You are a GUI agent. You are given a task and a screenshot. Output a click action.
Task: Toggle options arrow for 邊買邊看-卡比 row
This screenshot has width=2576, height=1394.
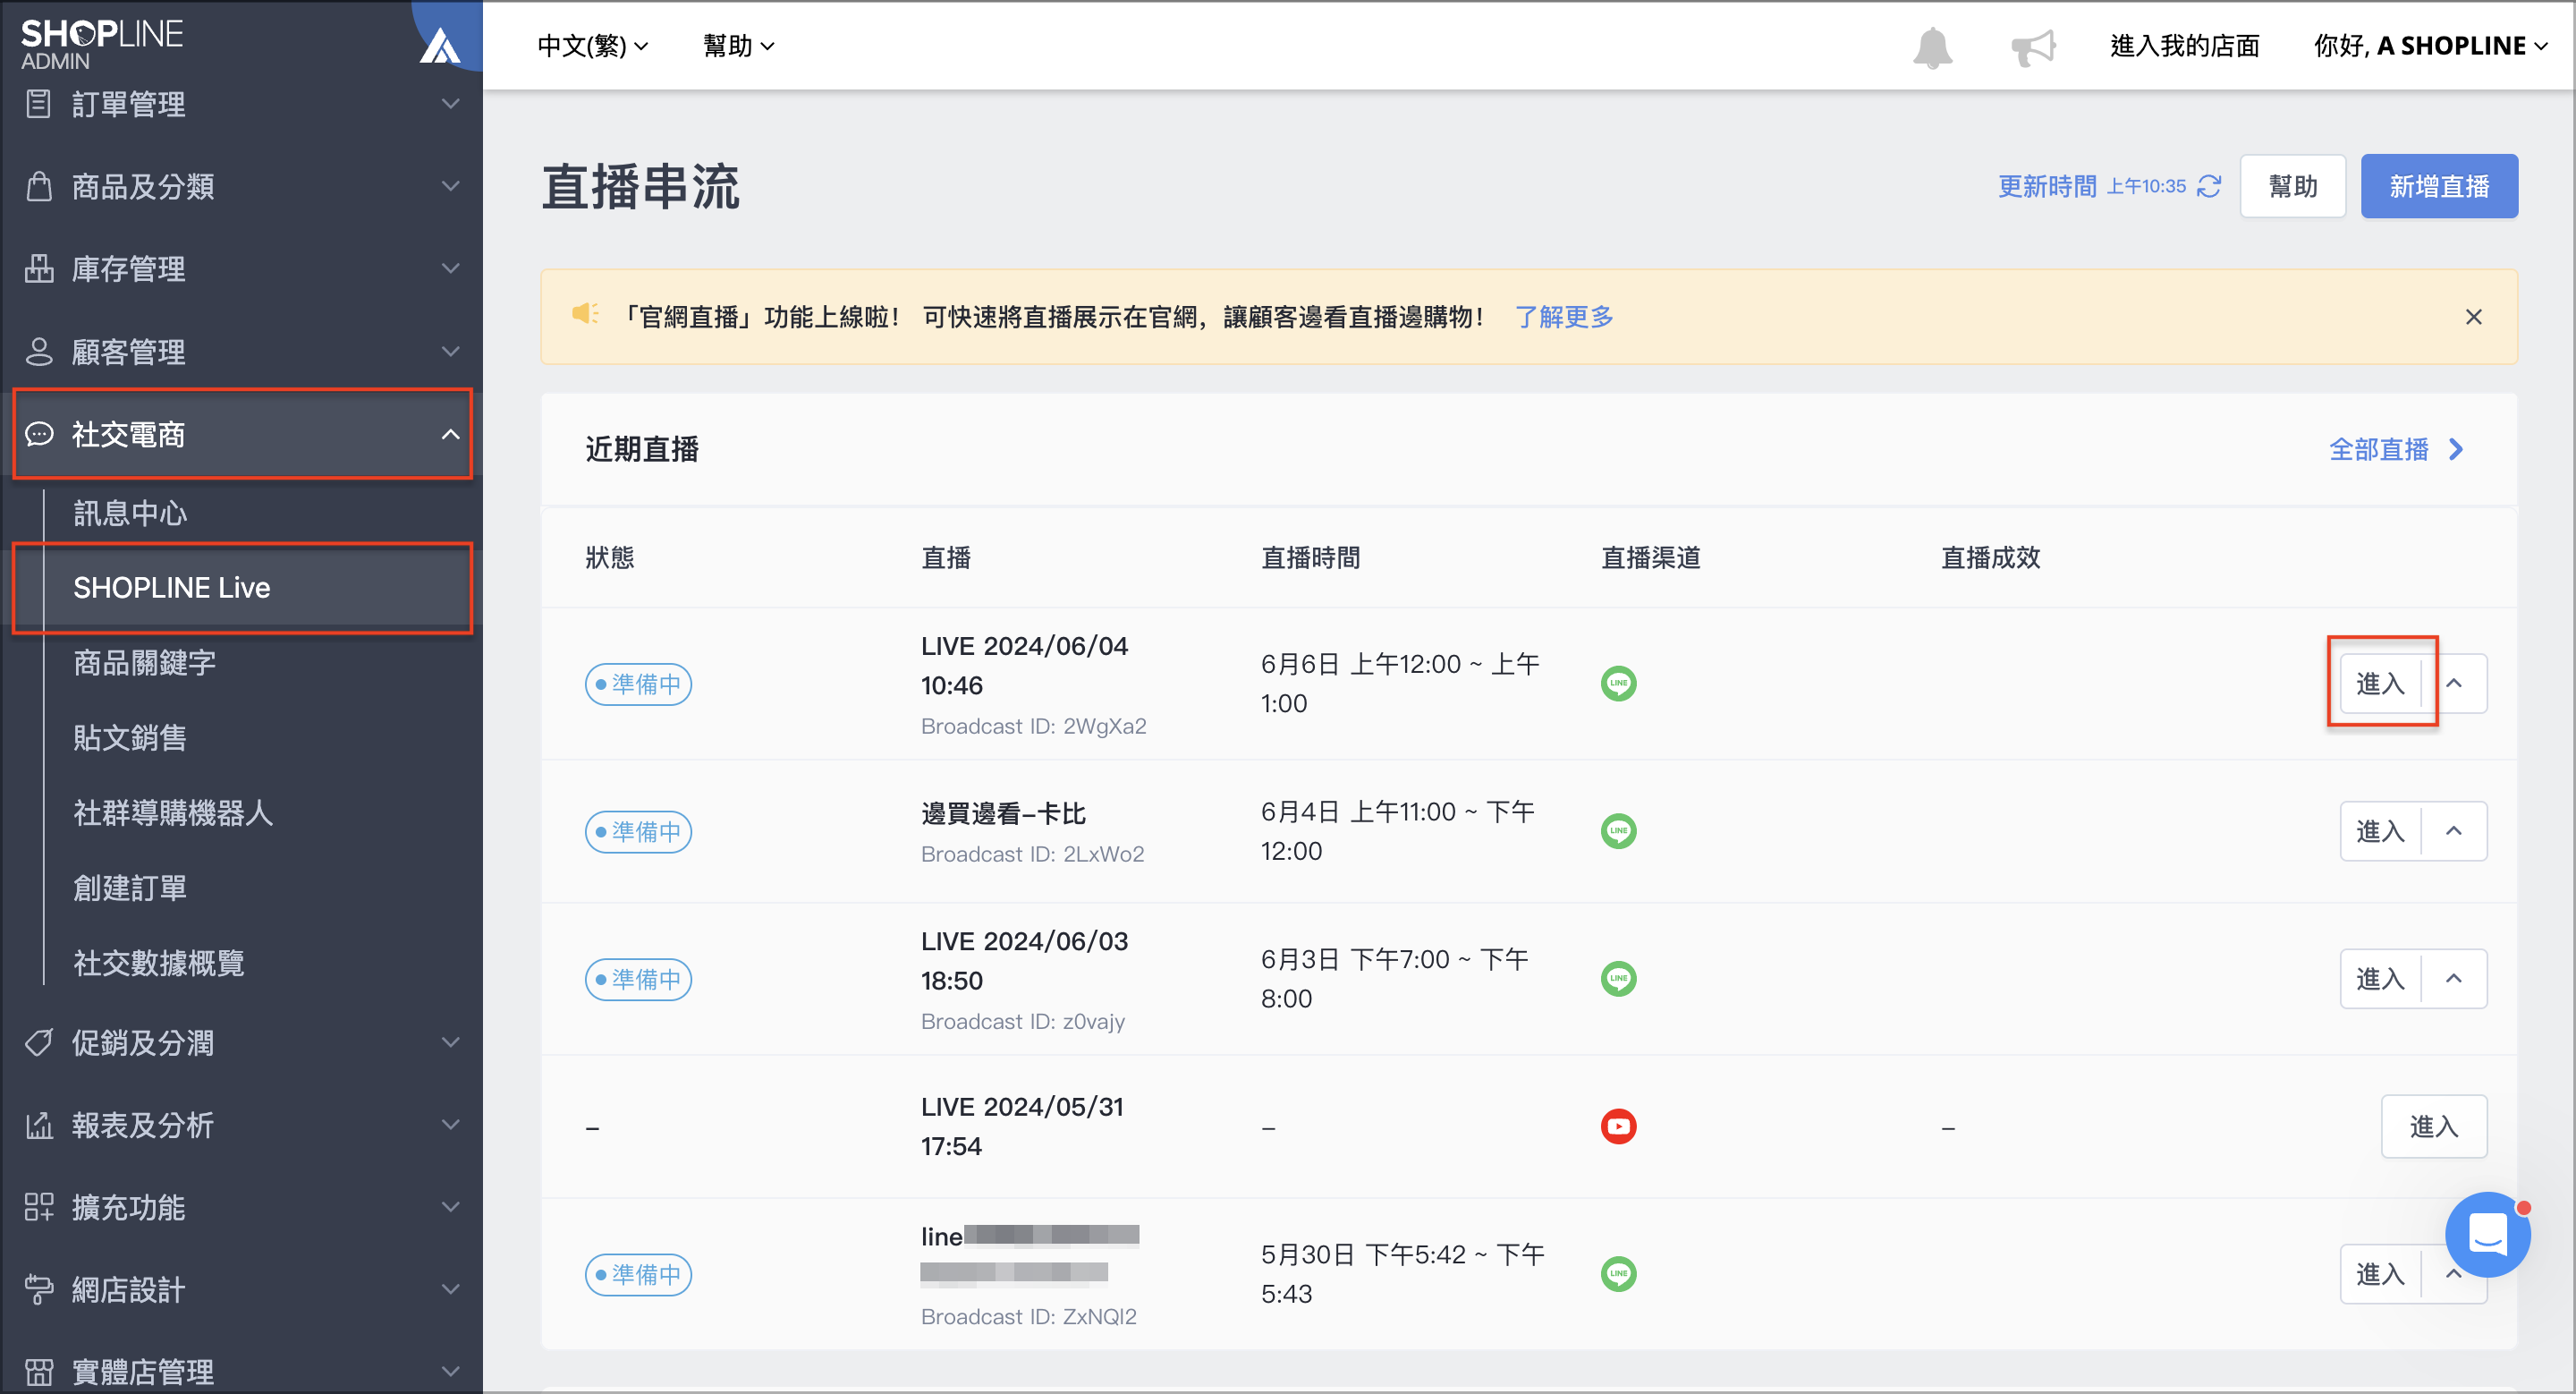point(2454,831)
